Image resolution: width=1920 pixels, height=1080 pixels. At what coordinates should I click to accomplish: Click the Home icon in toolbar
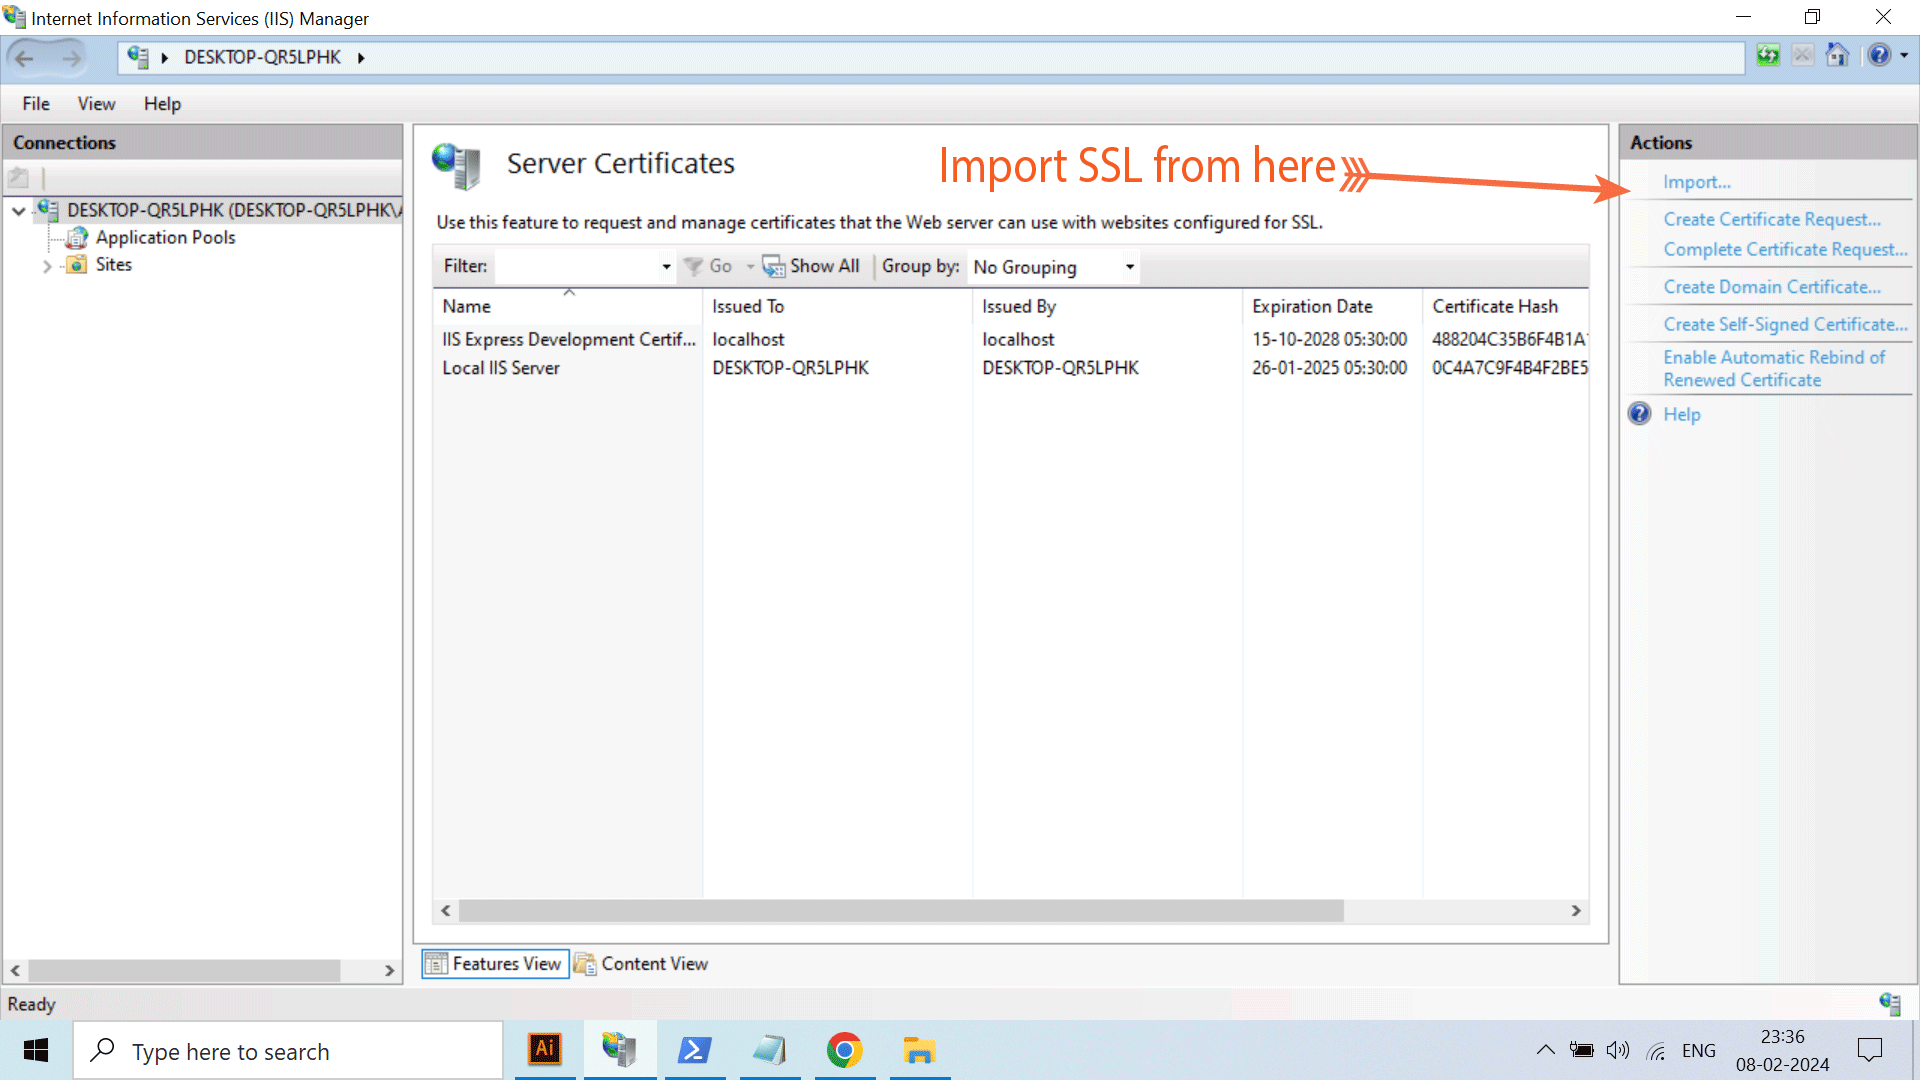[x=1837, y=55]
